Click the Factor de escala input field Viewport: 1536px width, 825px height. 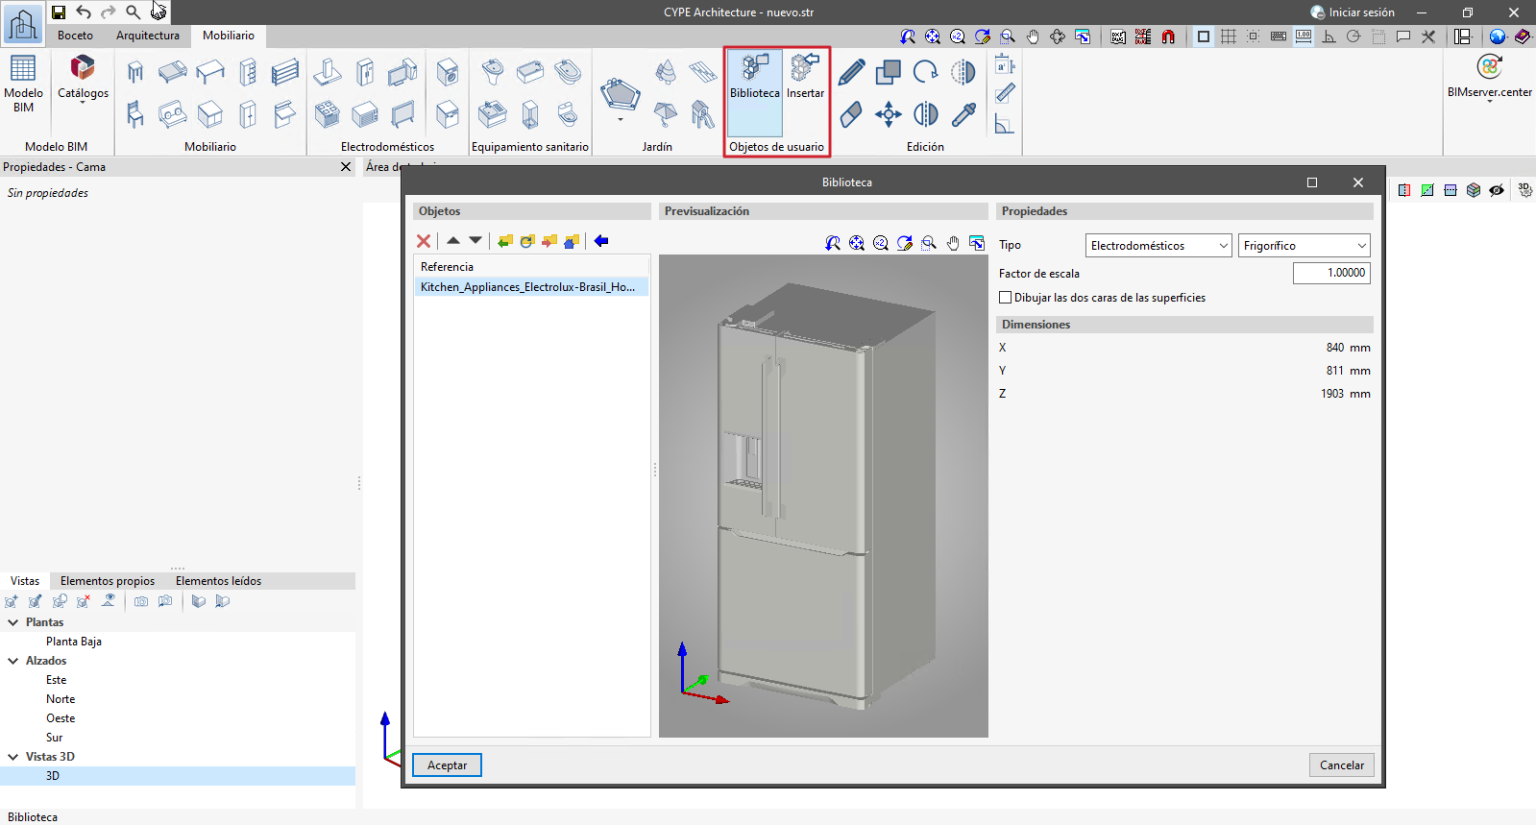click(x=1331, y=273)
